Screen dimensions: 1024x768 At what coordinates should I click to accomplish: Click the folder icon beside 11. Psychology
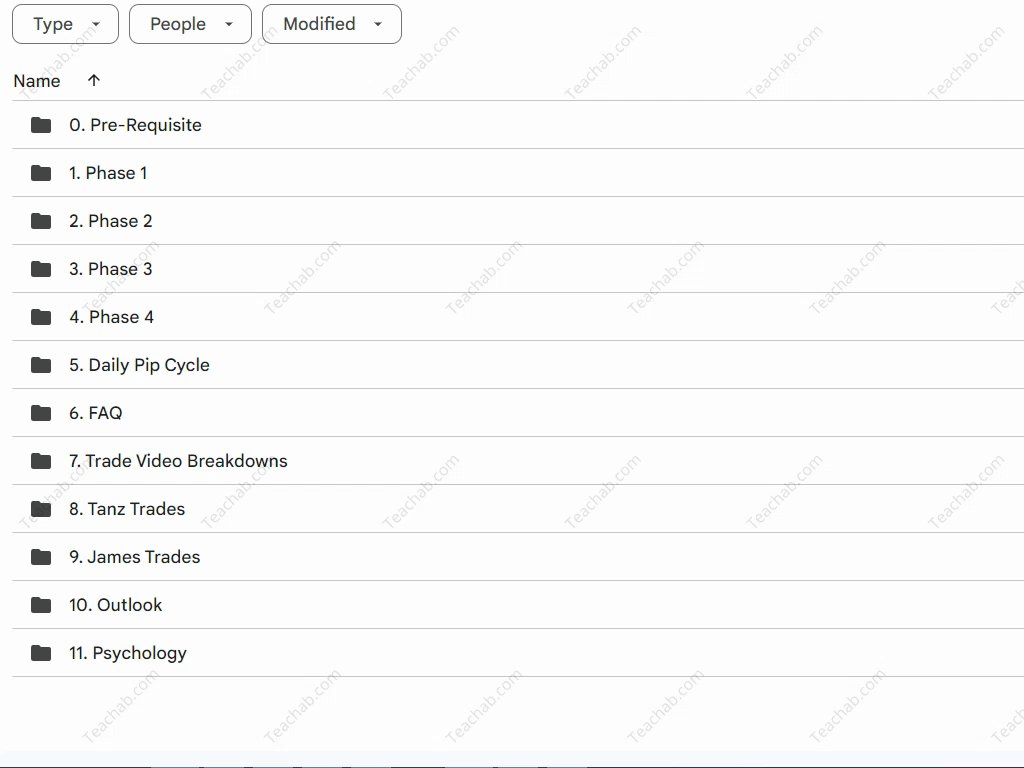(41, 653)
